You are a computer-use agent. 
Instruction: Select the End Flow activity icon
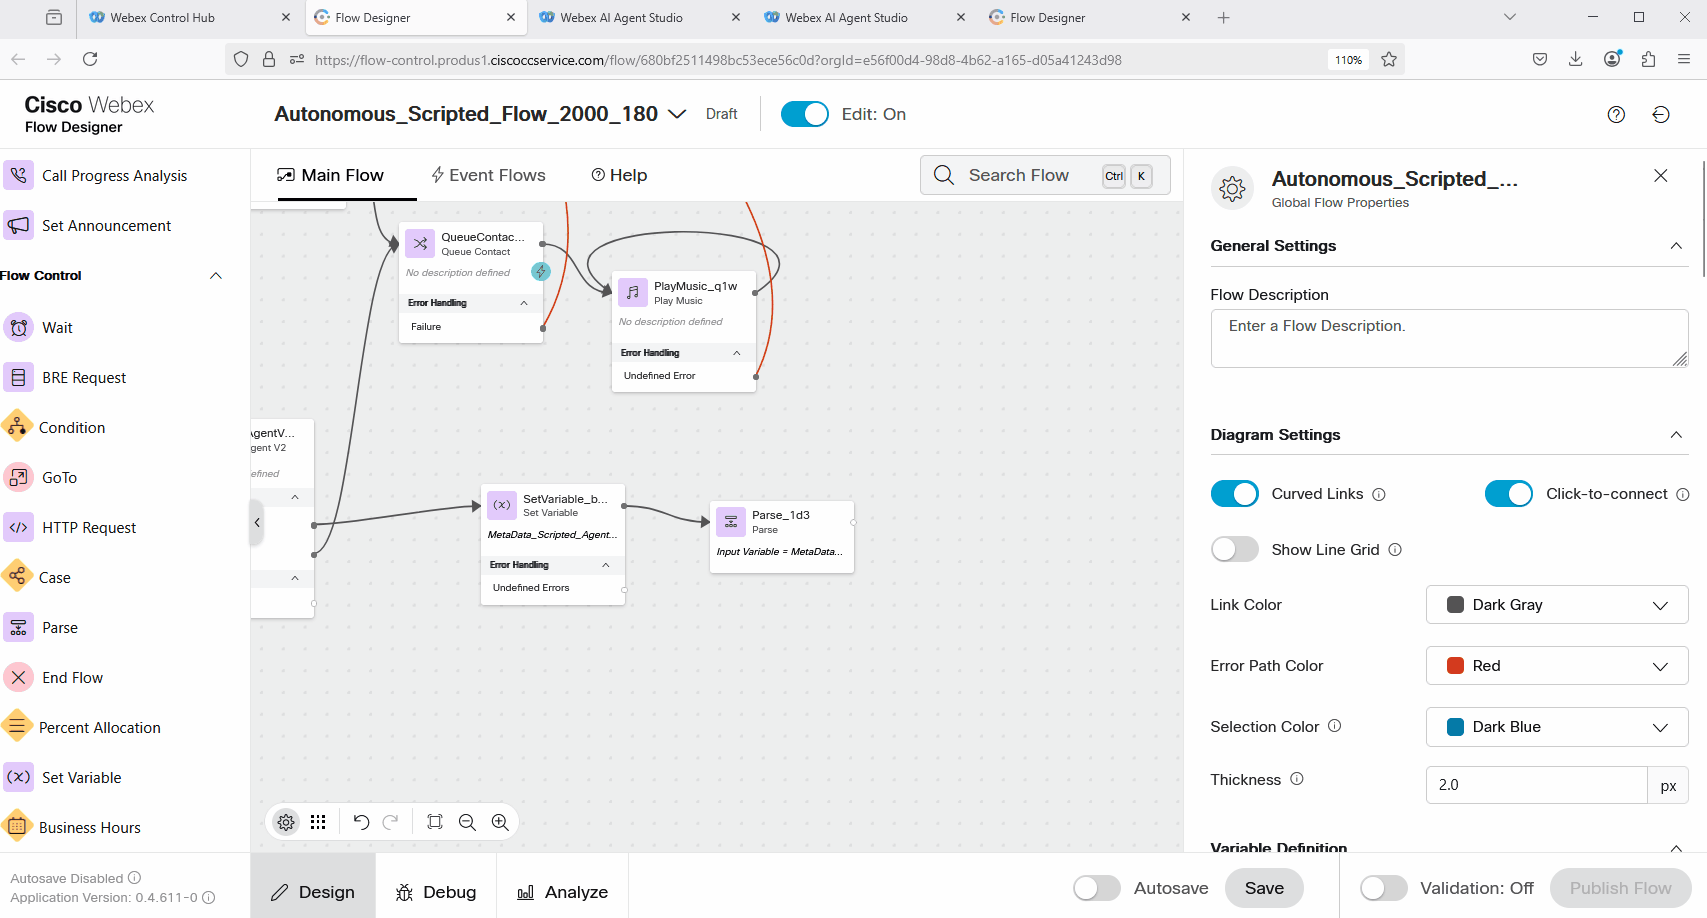tap(18, 677)
